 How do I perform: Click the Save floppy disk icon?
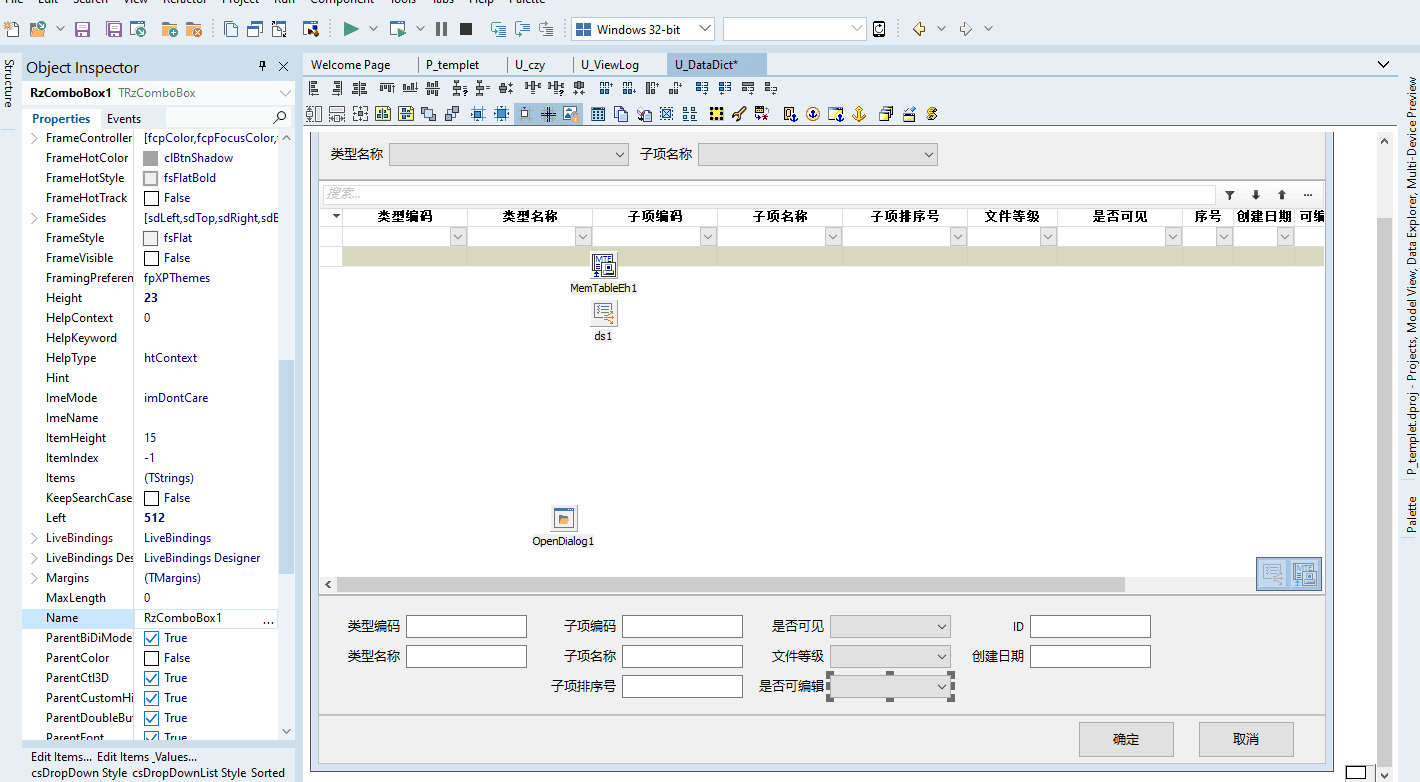pyautogui.click(x=83, y=29)
